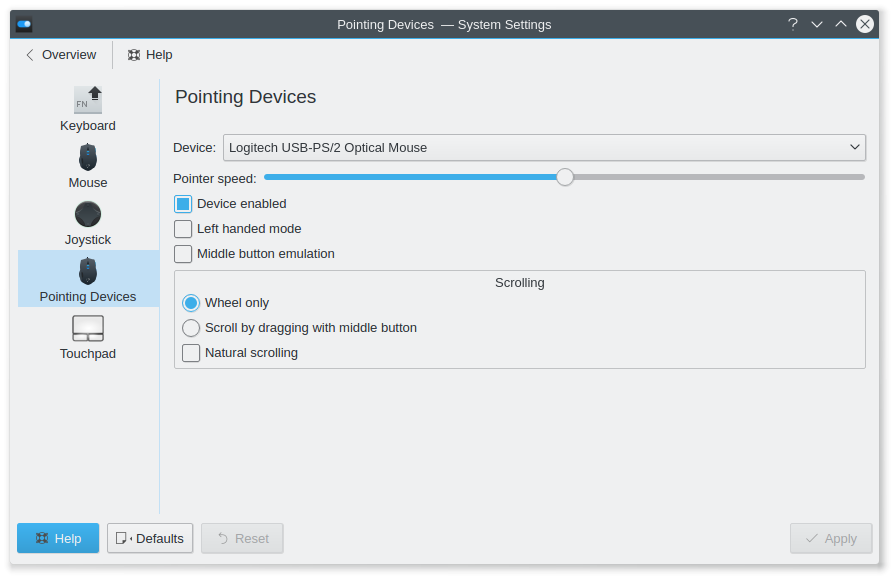895x580 pixels.
Task: Enable Left handed mode
Action: [x=183, y=229]
